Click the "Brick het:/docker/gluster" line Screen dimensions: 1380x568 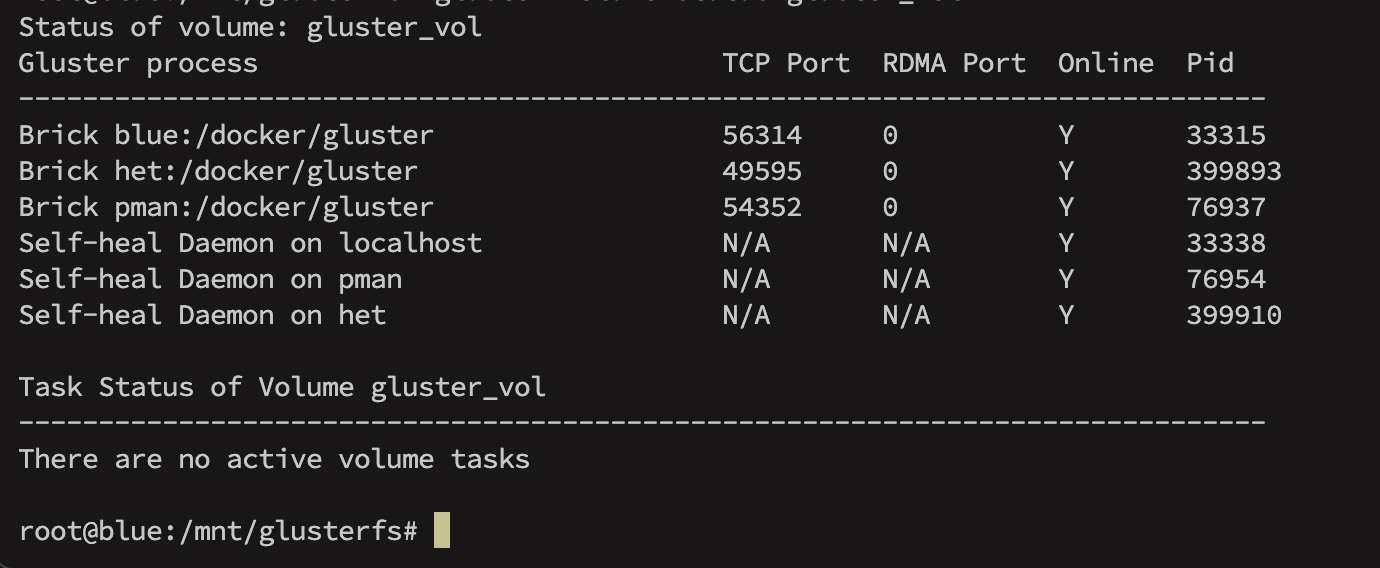coord(218,171)
